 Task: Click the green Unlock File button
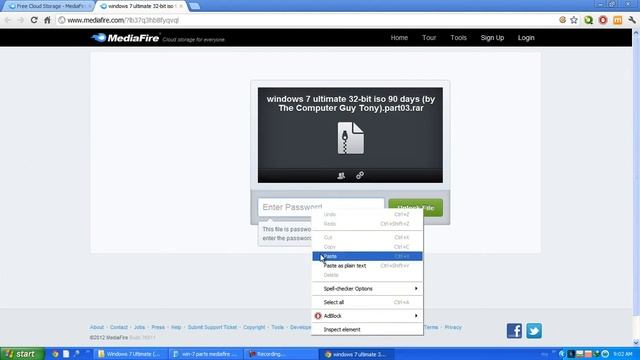[416, 208]
